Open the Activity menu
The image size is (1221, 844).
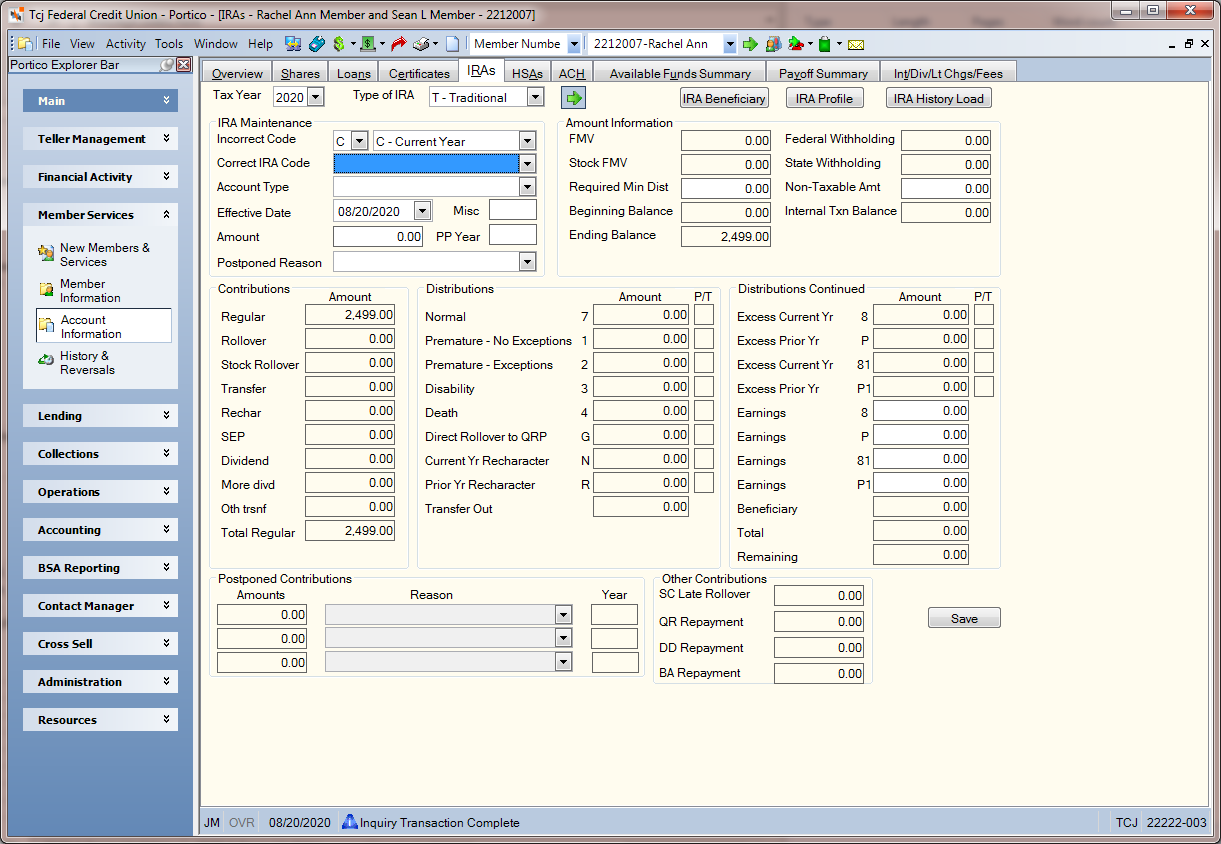tap(126, 44)
